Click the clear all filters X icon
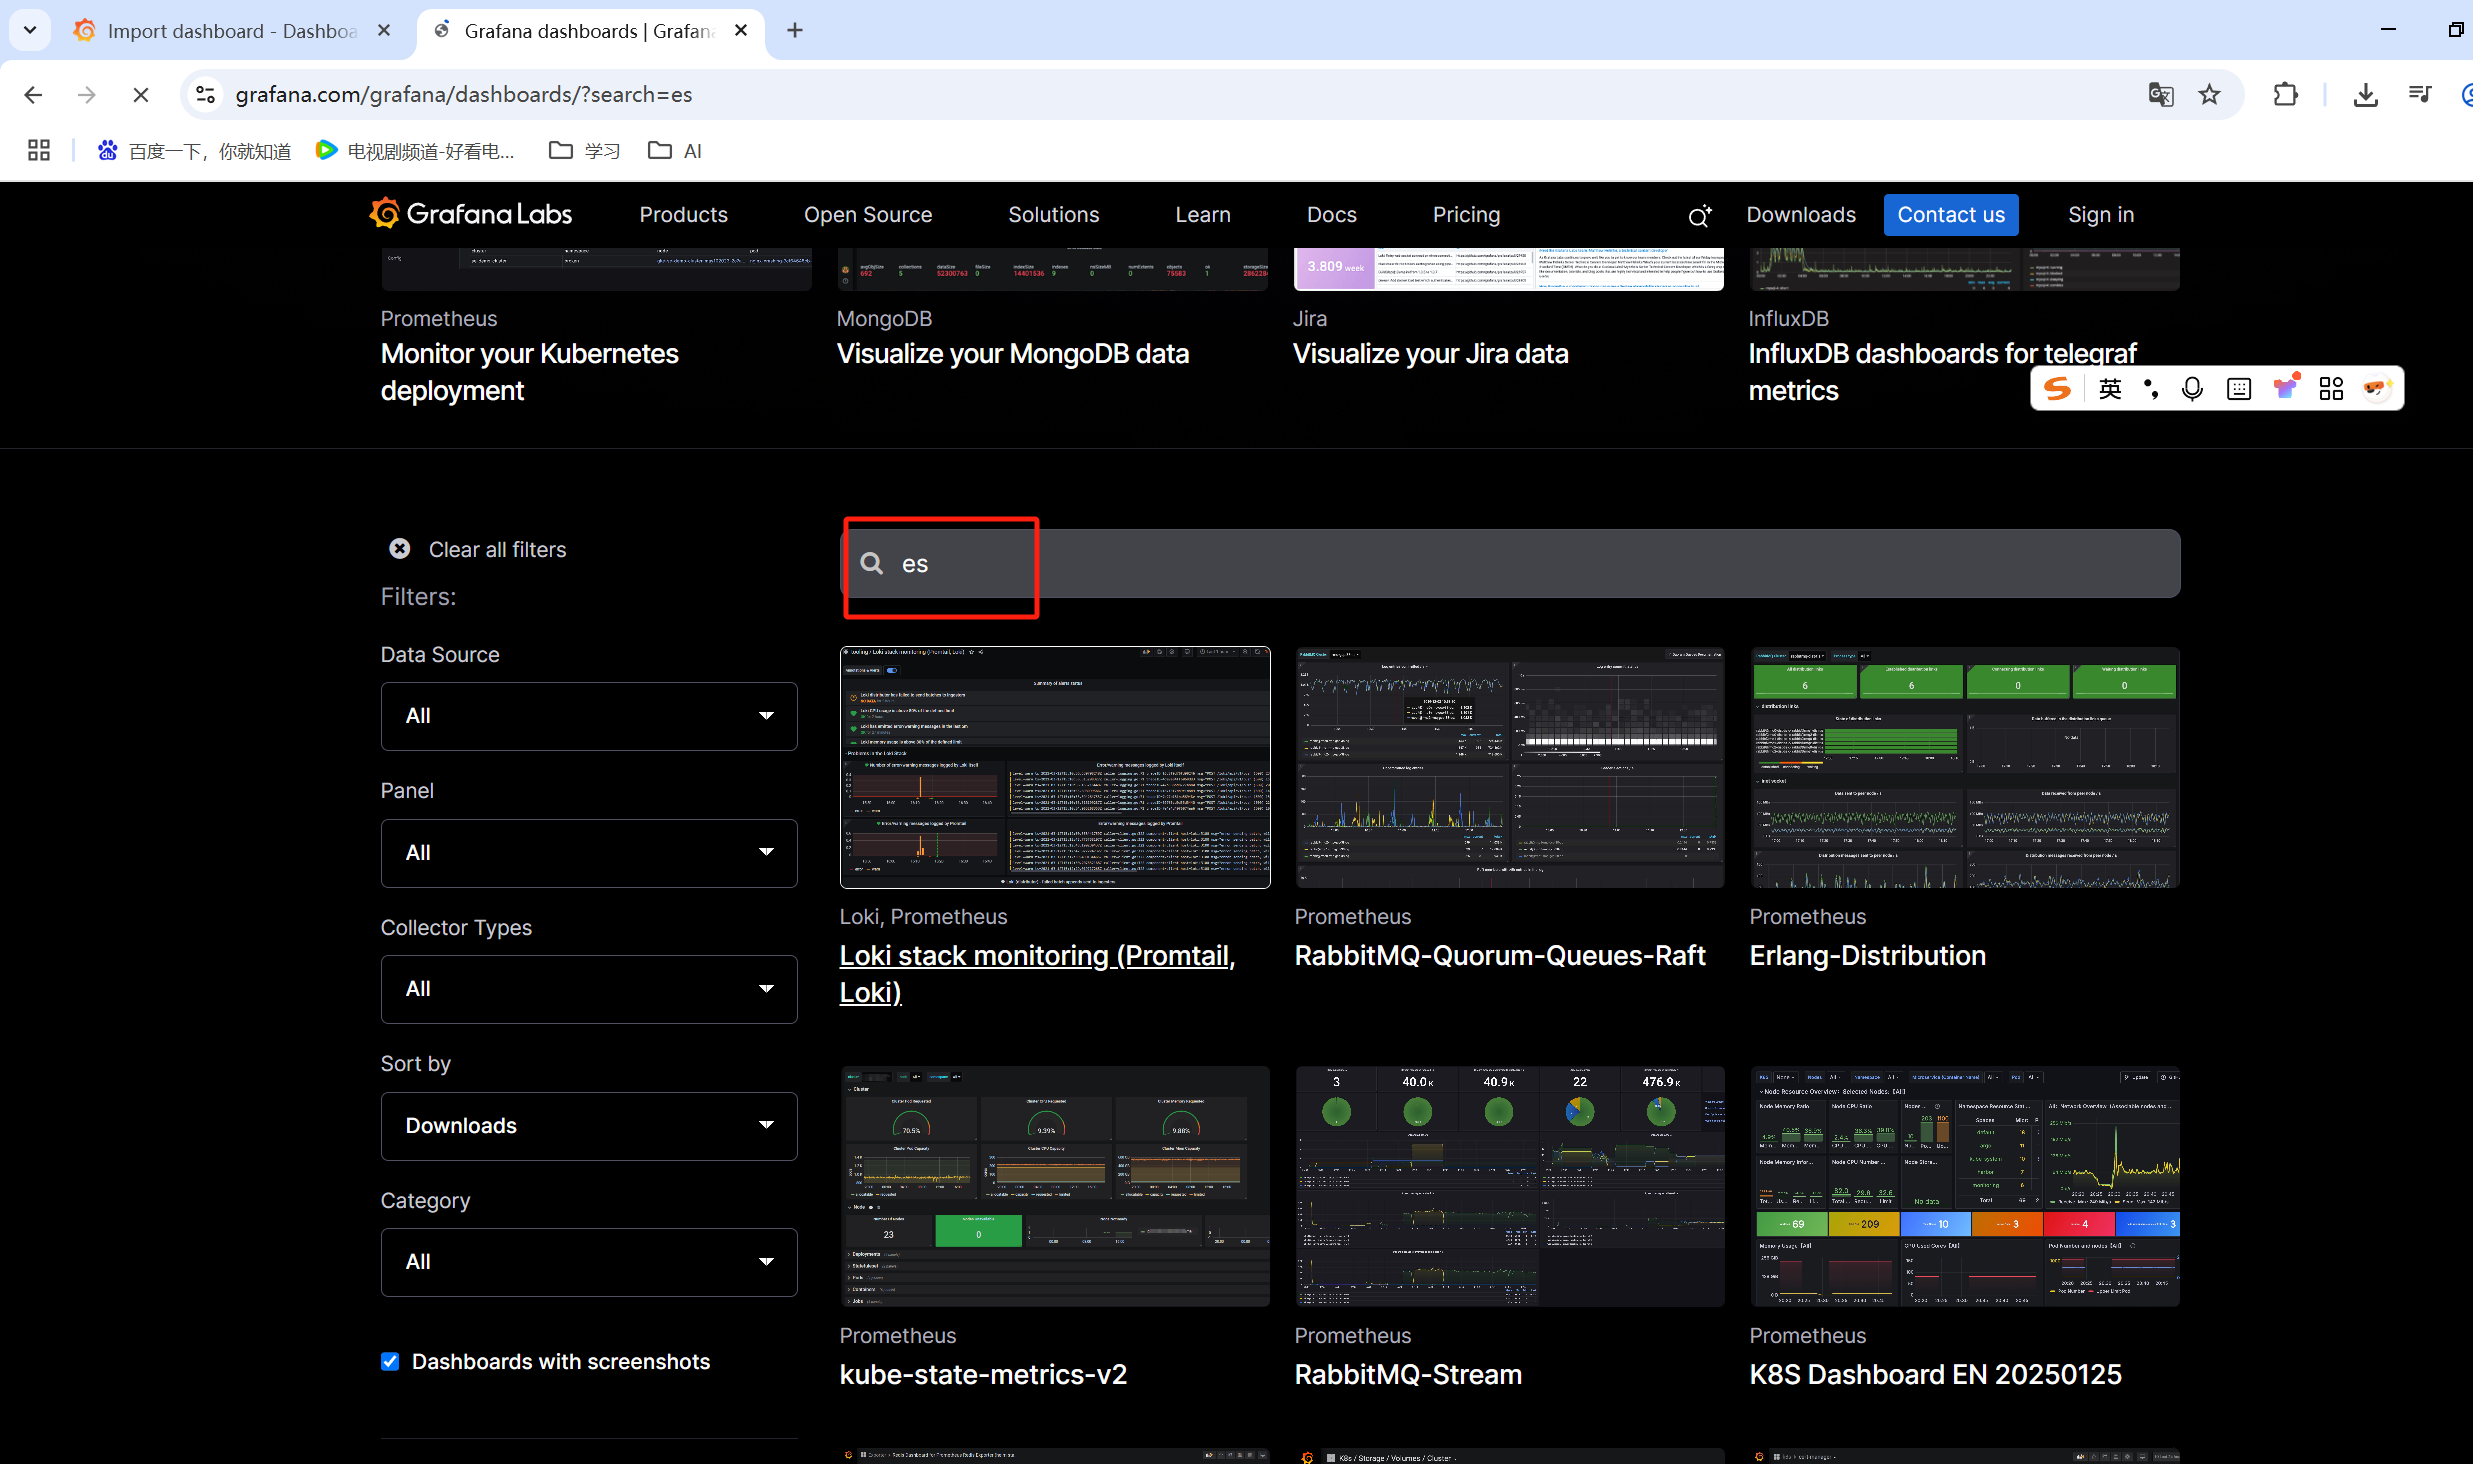This screenshot has height=1464, width=2473. (x=400, y=549)
